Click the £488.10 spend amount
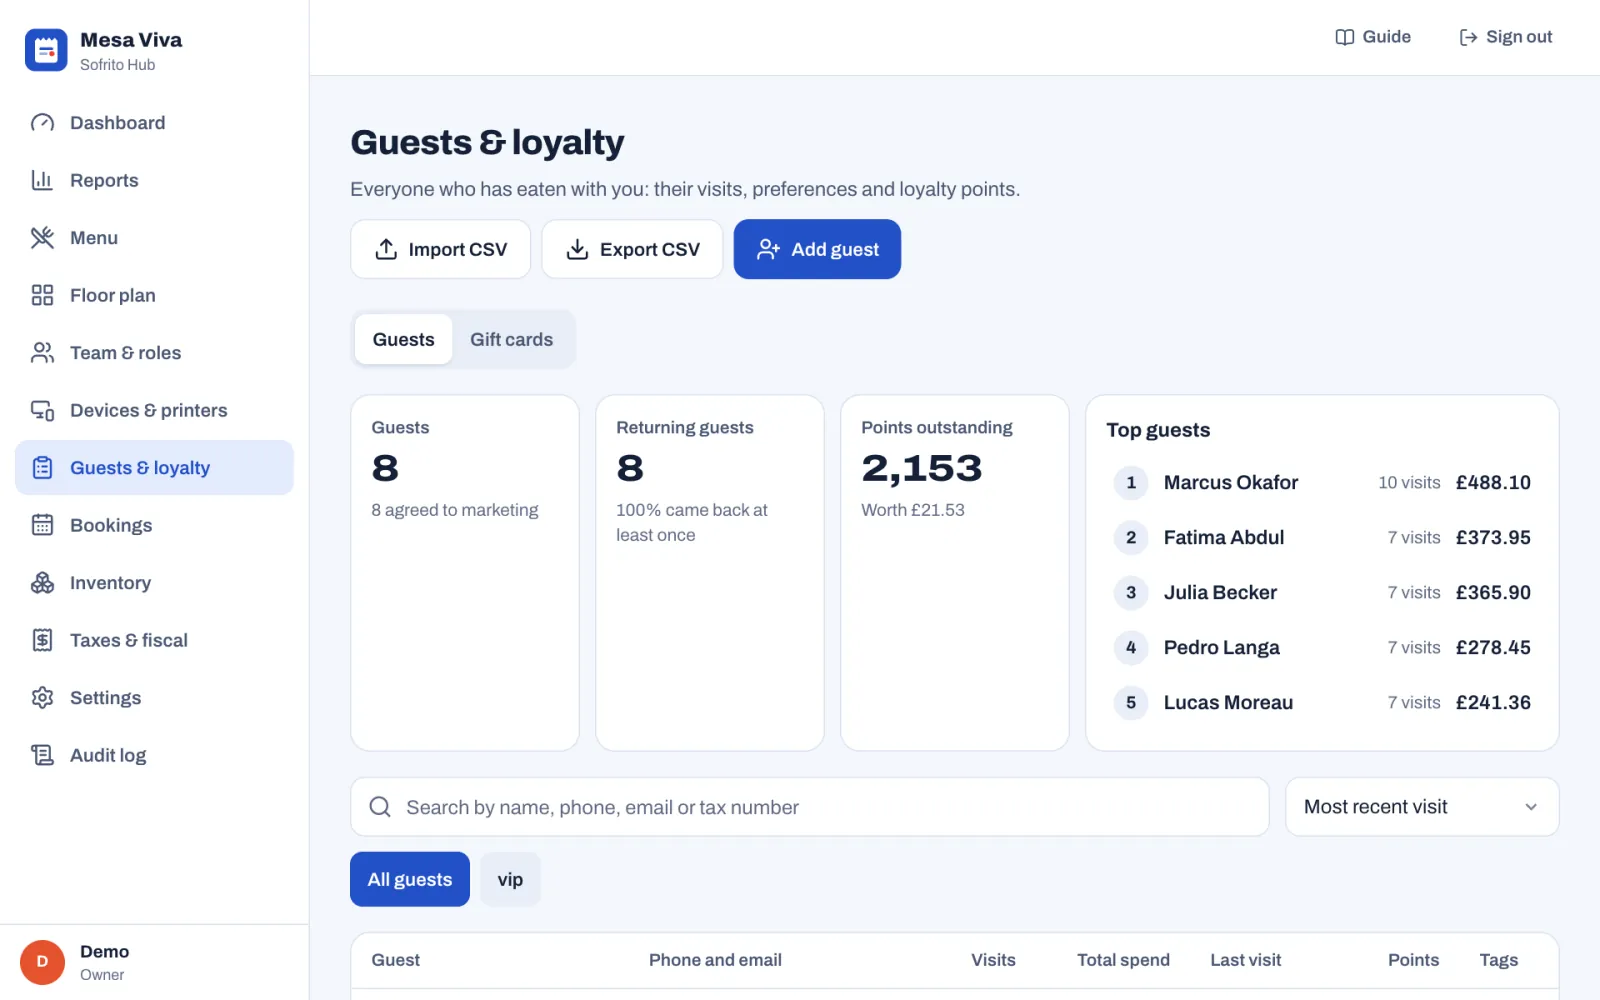The width and height of the screenshot is (1600, 1000). point(1493,483)
